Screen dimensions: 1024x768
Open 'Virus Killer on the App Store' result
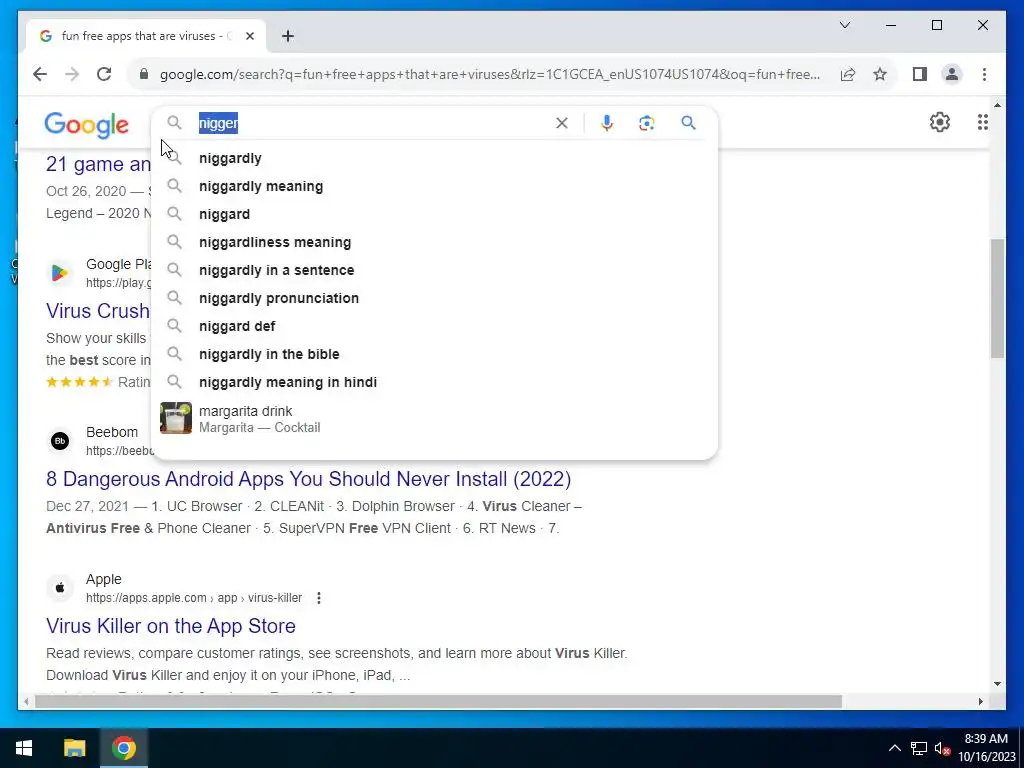point(170,626)
